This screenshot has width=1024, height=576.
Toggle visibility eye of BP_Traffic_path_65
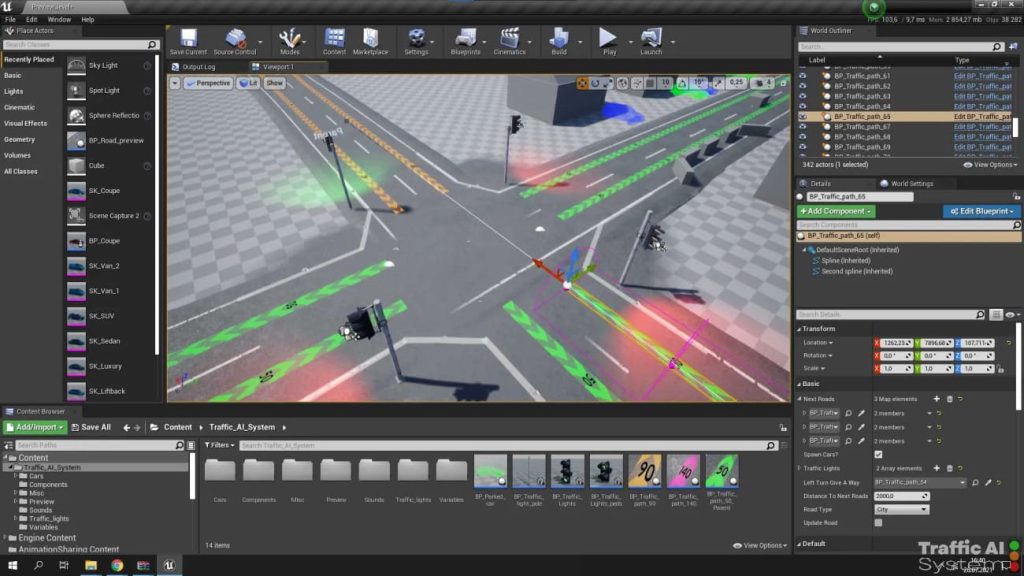[802, 116]
